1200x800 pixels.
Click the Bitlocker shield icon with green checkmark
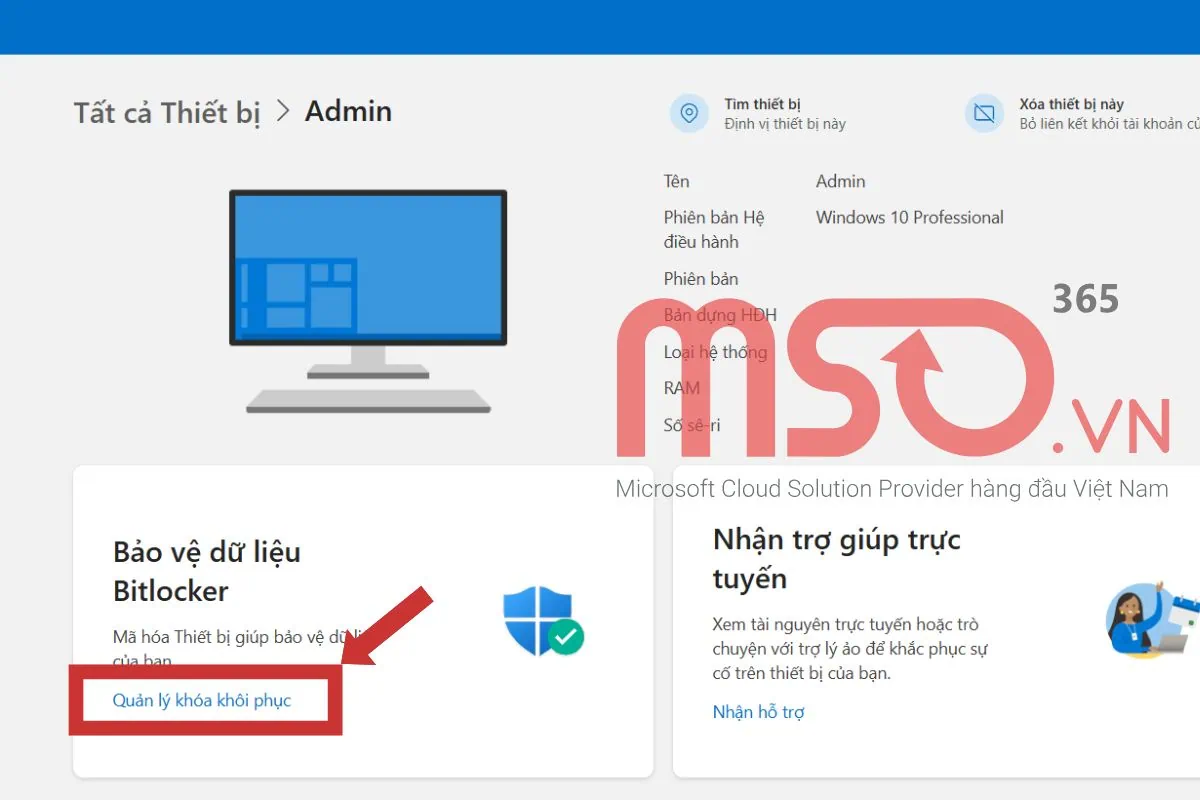542,621
